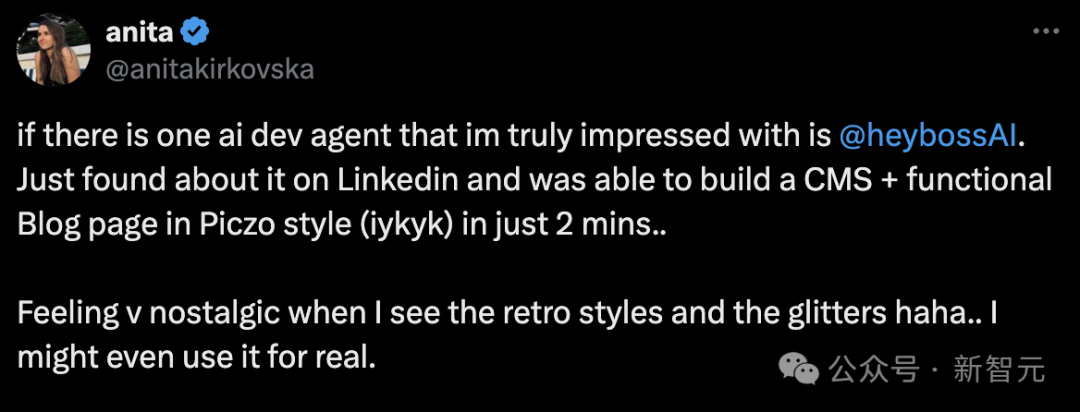This screenshot has width=1080, height=412.
Task: Click the blue verified badge next to anita
Action: pos(195,32)
